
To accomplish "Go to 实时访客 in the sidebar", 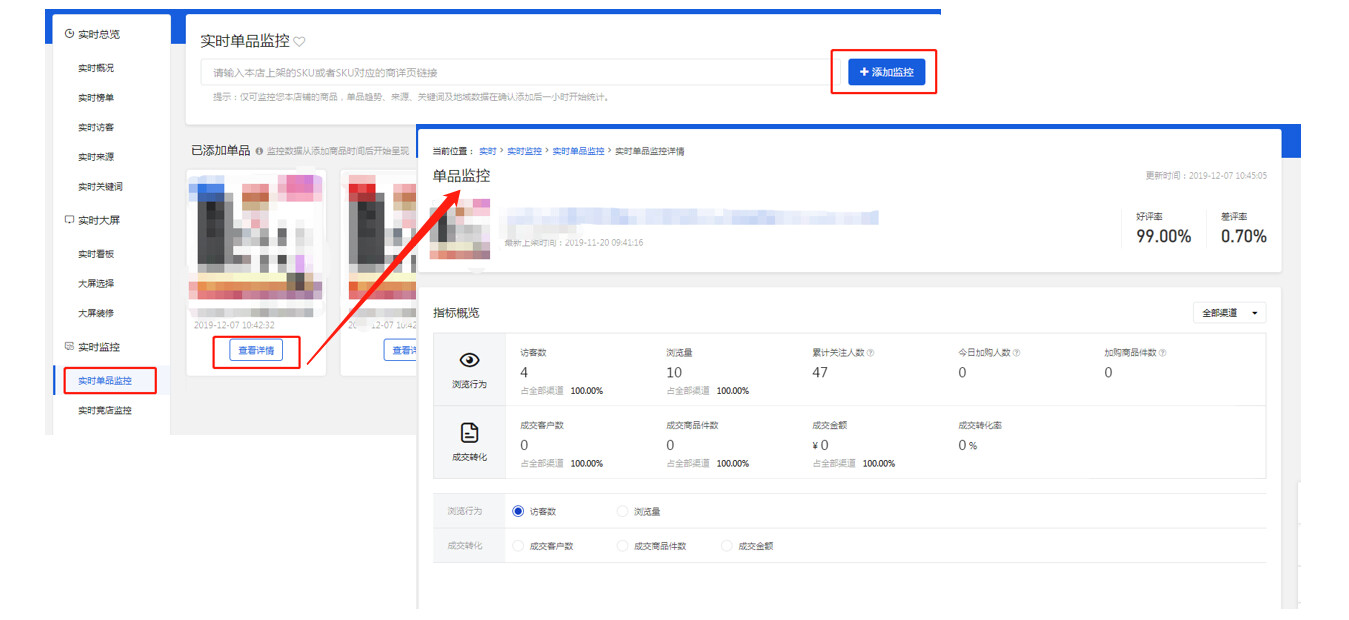I will point(96,127).
